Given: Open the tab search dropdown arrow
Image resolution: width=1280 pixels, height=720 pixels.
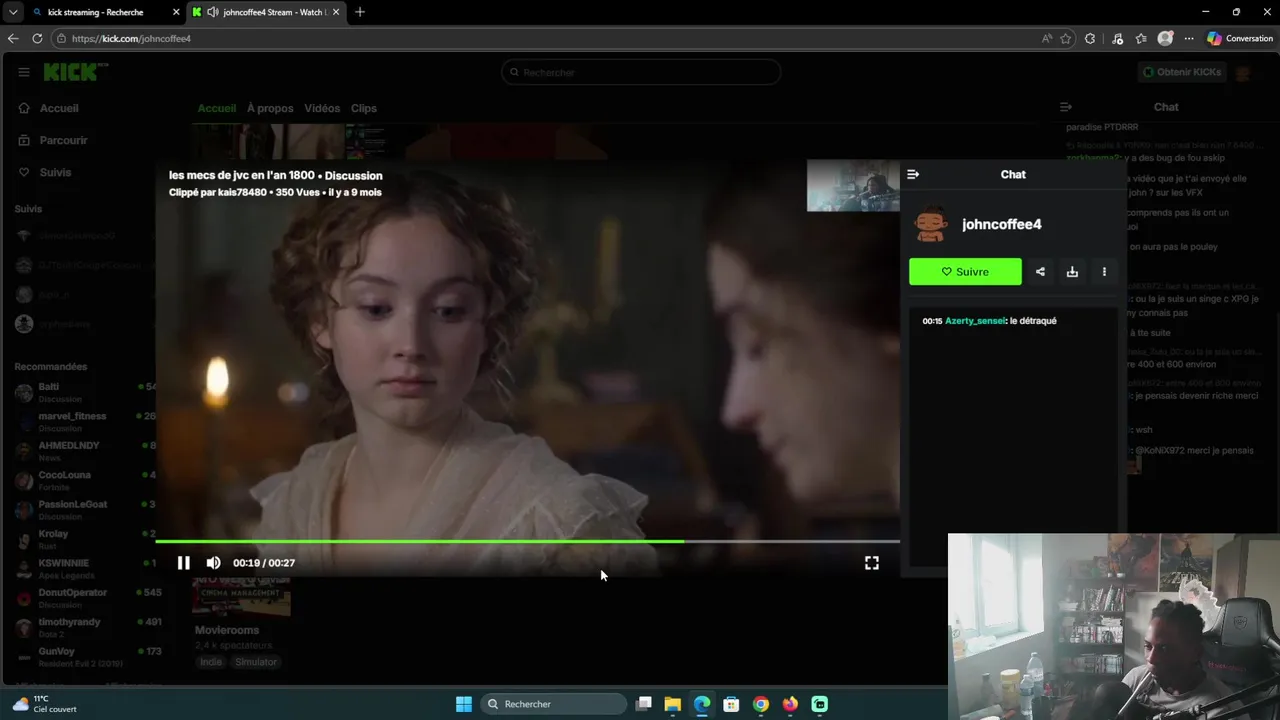Looking at the screenshot, I should tap(13, 12).
